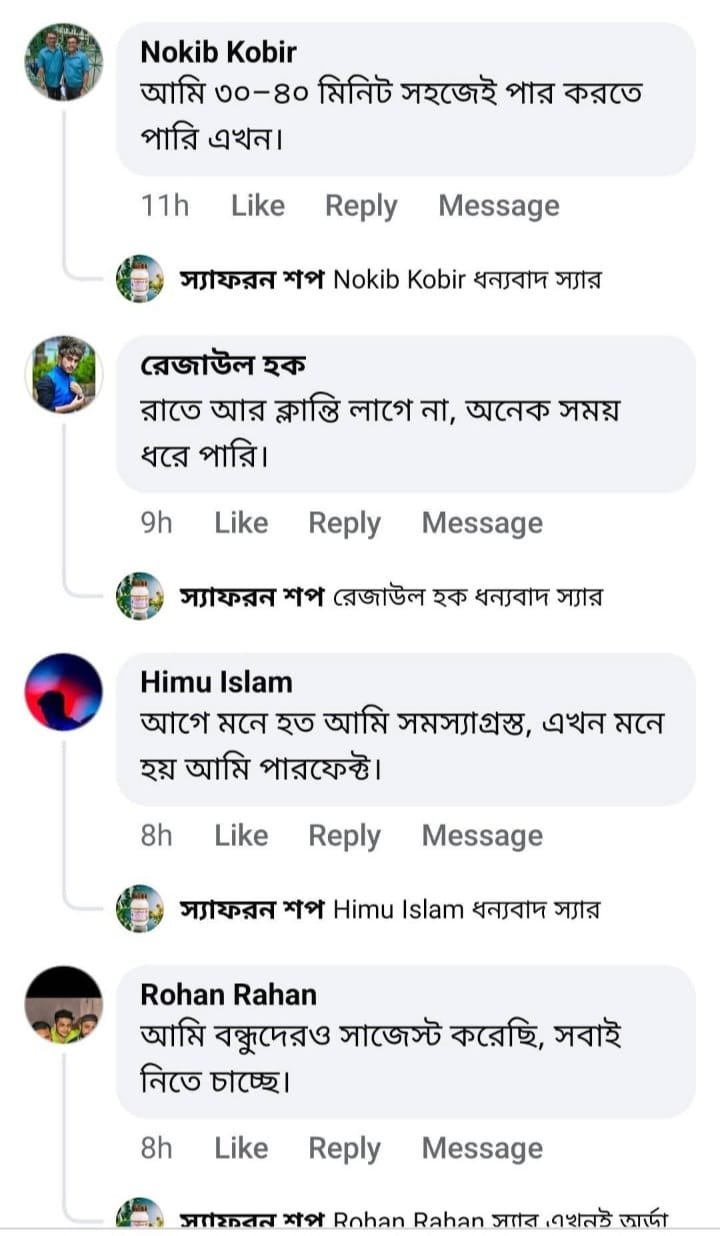The image size is (720, 1236).
Task: Reply to রেজাউল হক's comment
Action: coord(344,523)
